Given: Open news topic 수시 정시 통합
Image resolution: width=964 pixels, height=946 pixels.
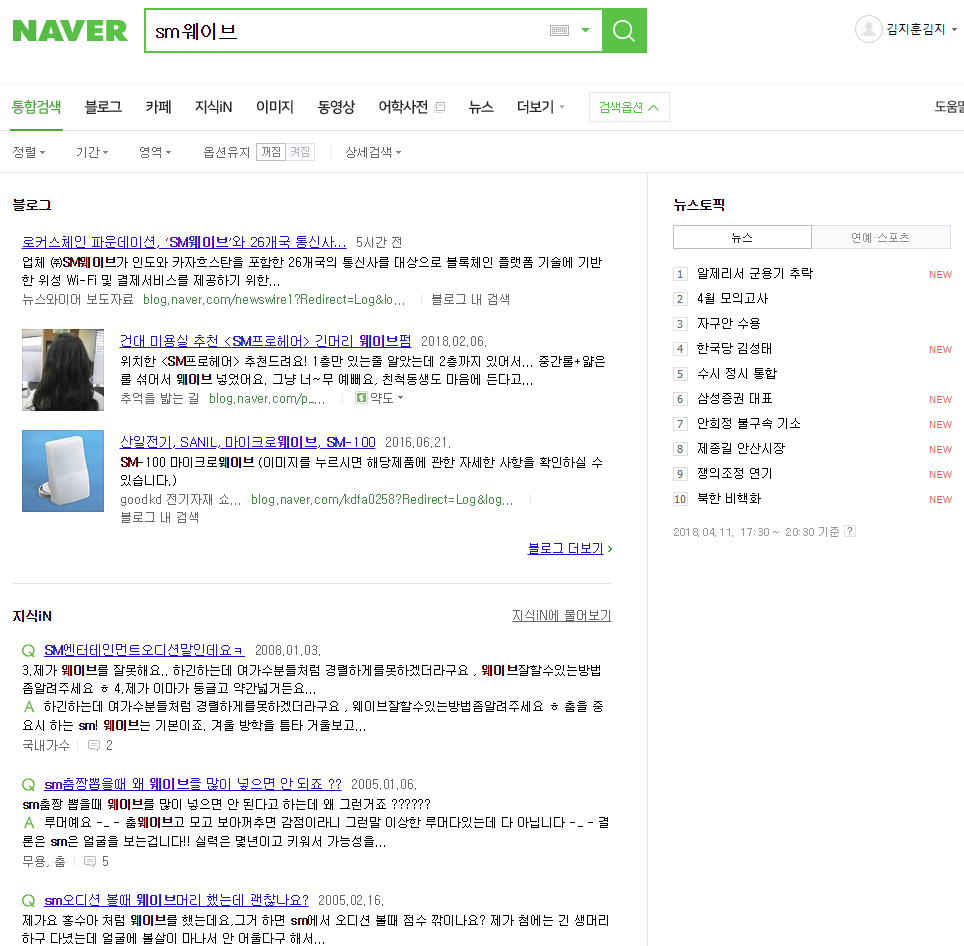Looking at the screenshot, I should pyautogui.click(x=737, y=374).
